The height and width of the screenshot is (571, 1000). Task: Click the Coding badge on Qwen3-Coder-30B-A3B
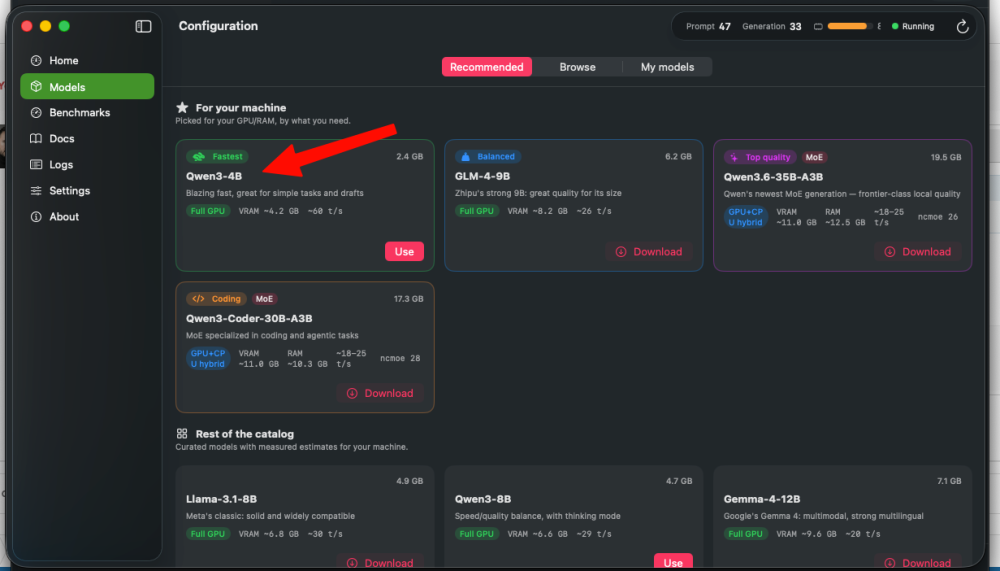coord(217,299)
